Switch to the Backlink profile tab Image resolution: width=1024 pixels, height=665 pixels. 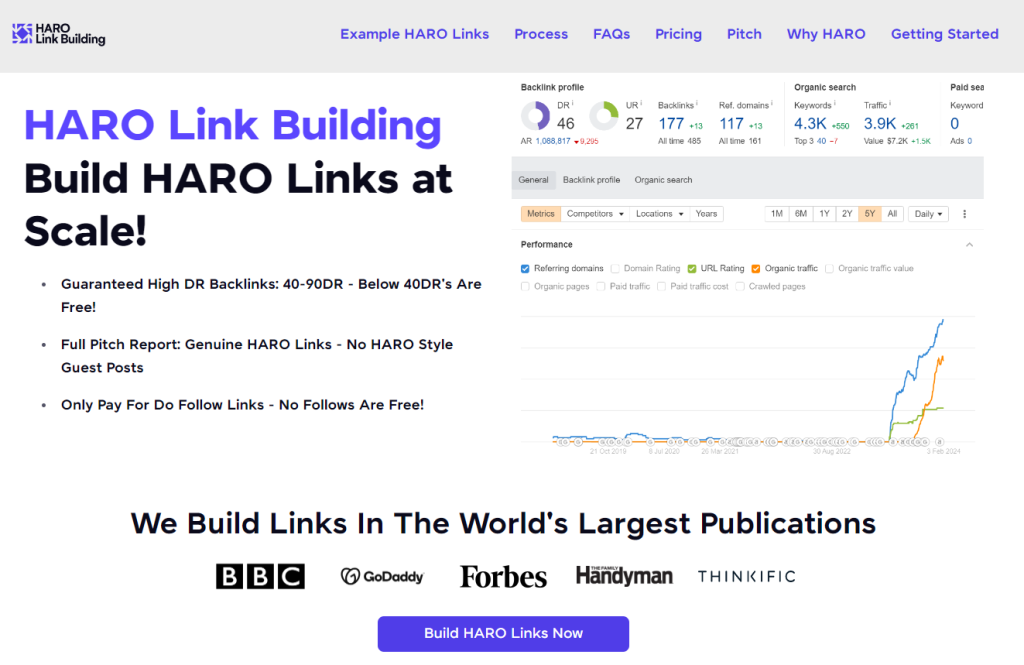coord(591,180)
